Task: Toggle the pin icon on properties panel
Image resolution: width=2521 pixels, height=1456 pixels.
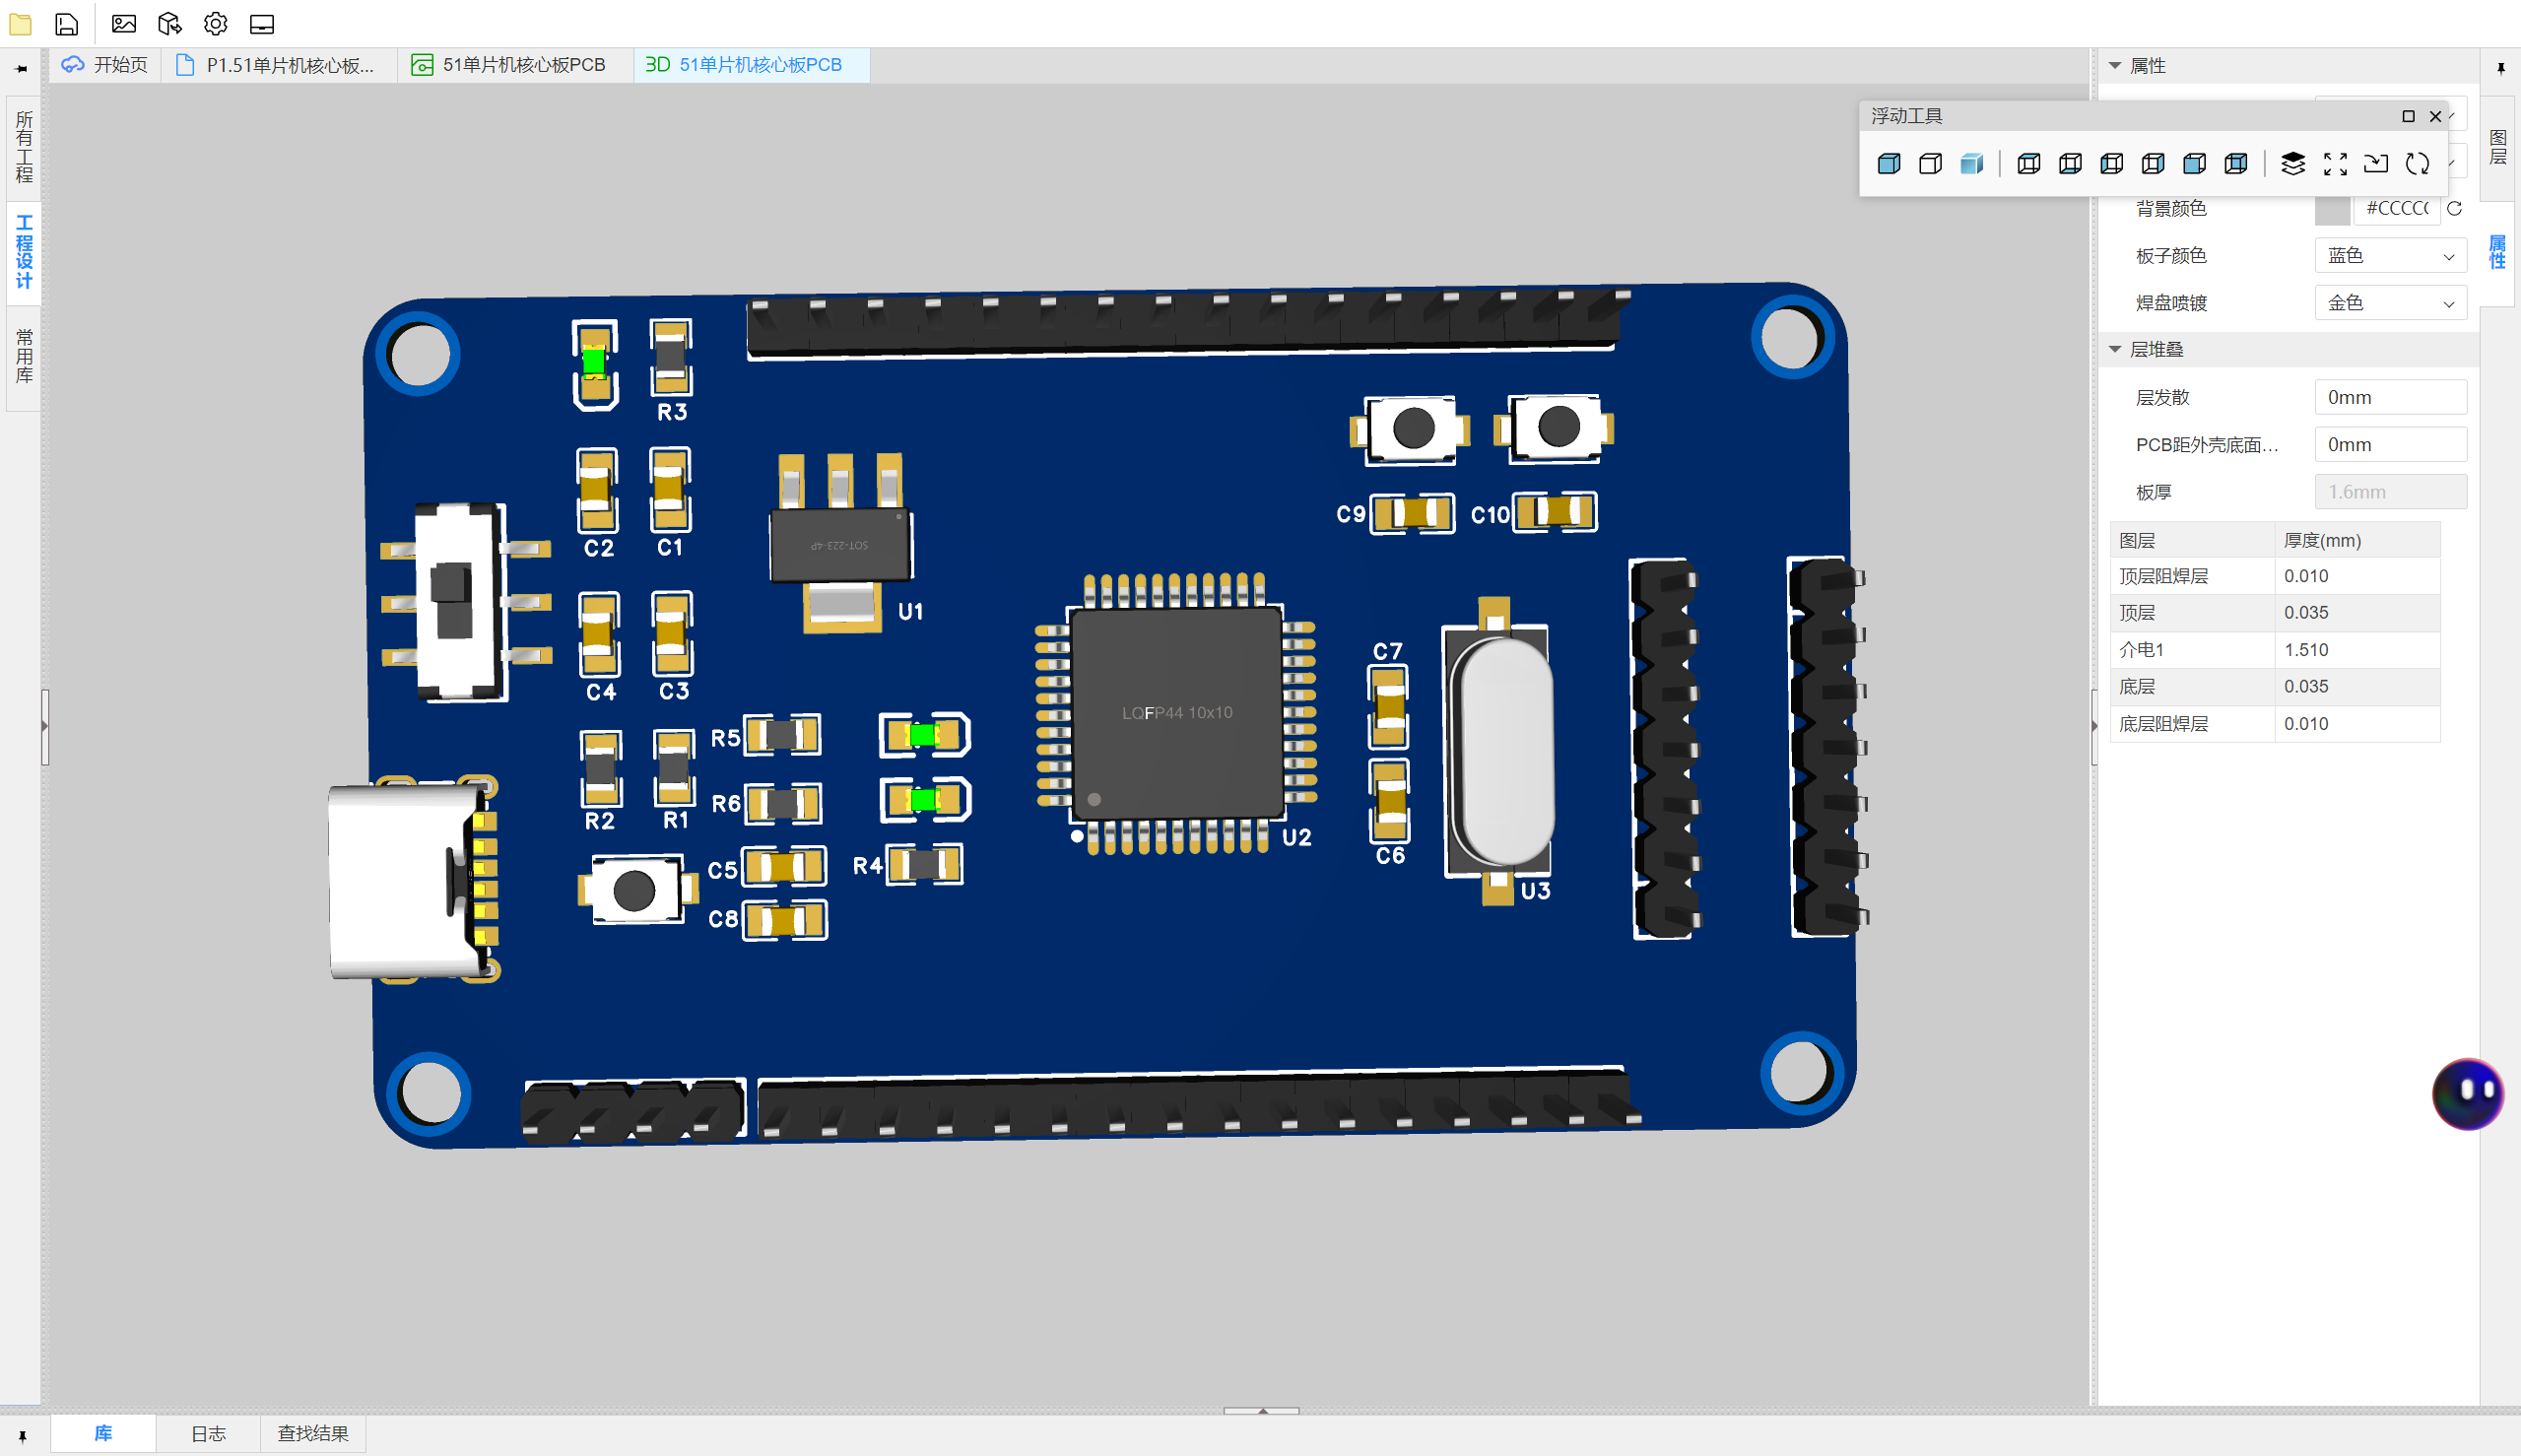Action: [x=2500, y=68]
